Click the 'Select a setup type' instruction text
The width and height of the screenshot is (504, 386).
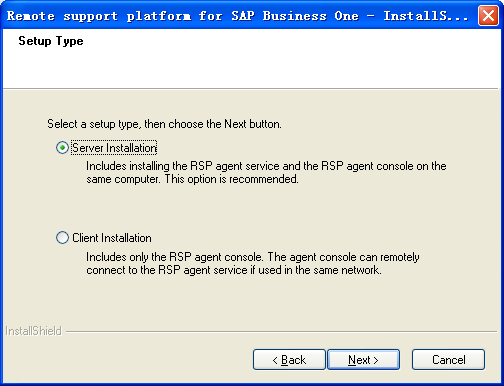[x=164, y=124]
